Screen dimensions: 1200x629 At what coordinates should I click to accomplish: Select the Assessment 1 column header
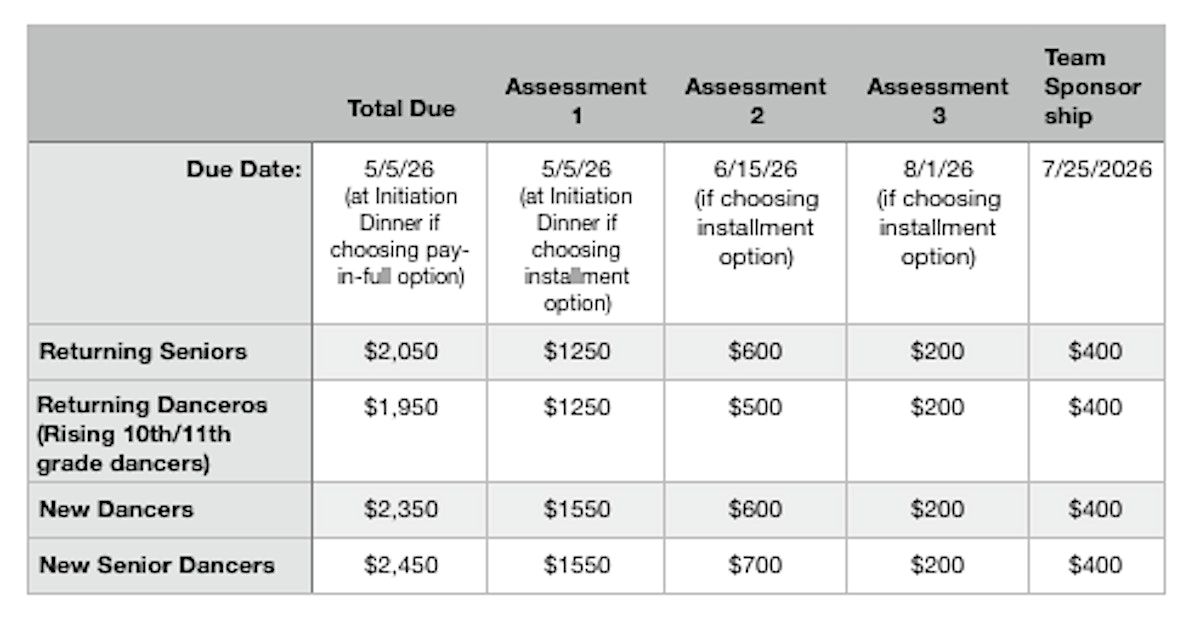pyautogui.click(x=575, y=100)
